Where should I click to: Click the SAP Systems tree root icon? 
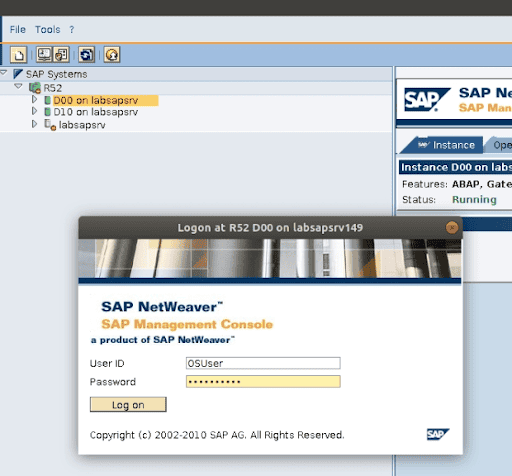[18, 74]
